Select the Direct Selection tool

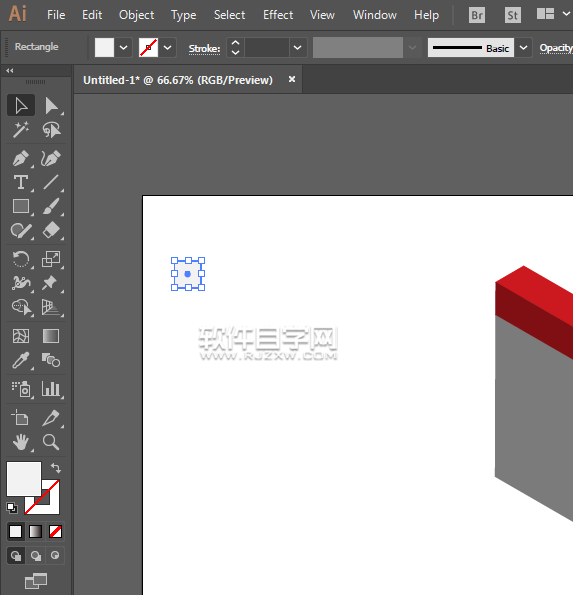[x=51, y=105]
